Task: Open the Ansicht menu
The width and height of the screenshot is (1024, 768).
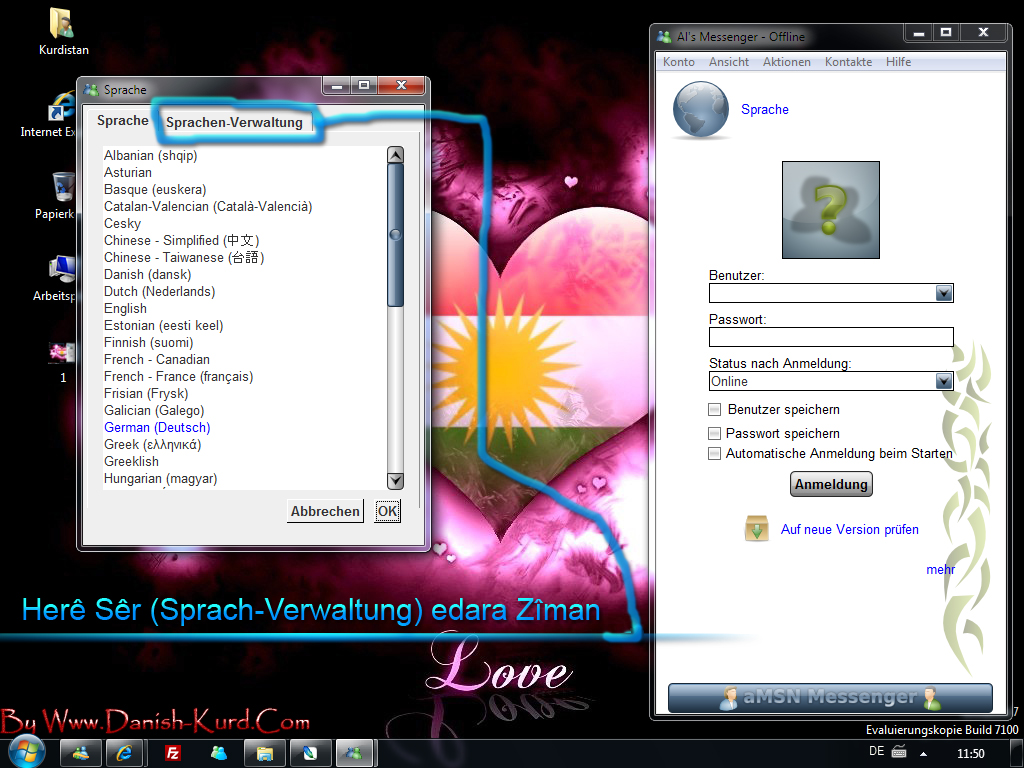Action: [x=729, y=61]
